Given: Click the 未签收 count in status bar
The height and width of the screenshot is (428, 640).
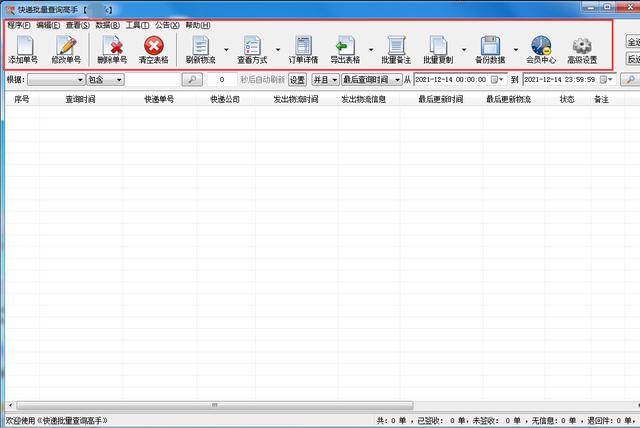Looking at the screenshot, I should click(496, 421).
